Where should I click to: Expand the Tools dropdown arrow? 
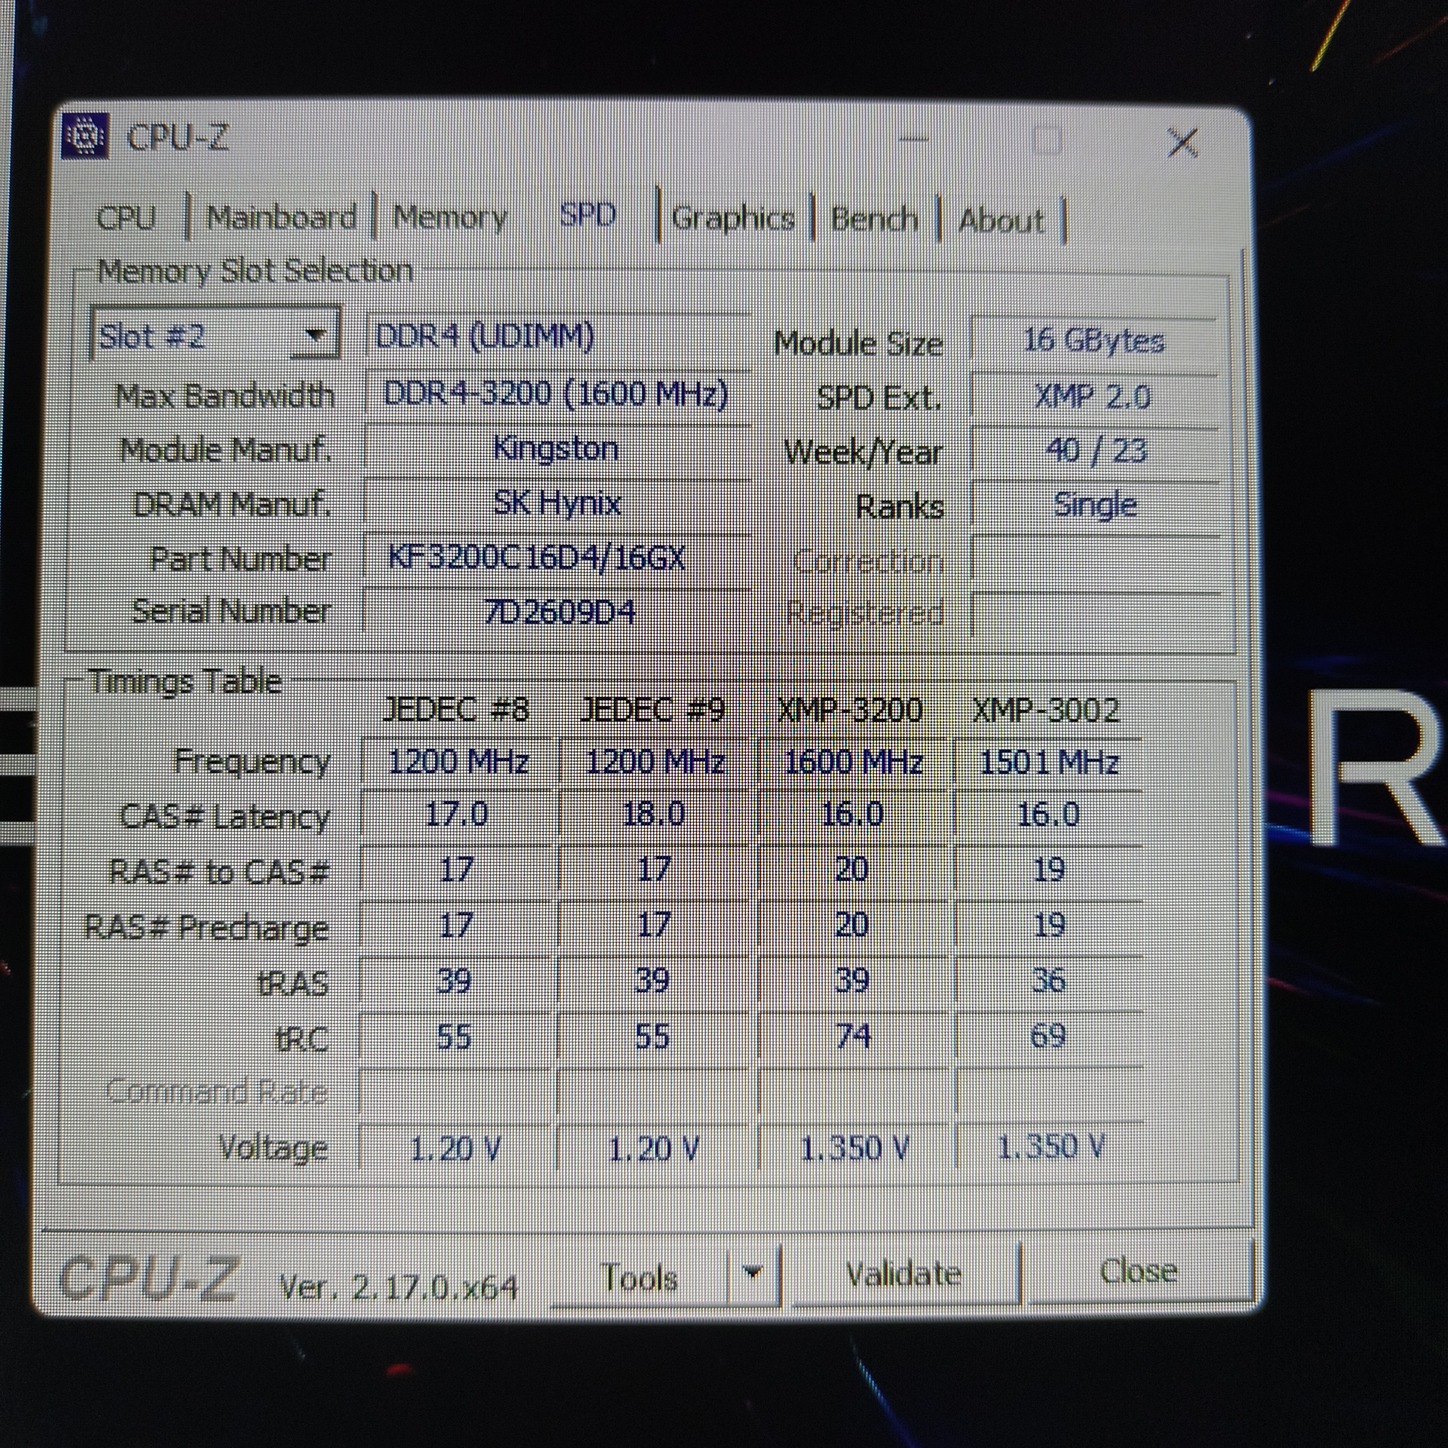coord(753,1273)
